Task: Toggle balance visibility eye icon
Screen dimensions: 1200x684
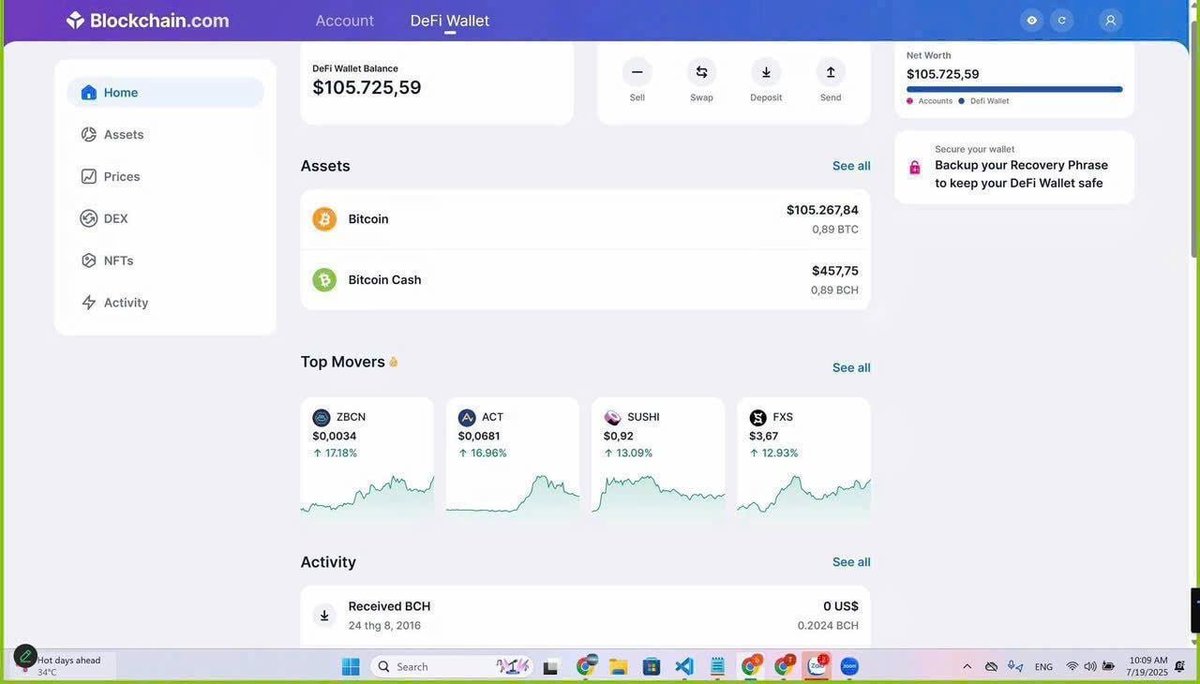Action: pos(1032,20)
